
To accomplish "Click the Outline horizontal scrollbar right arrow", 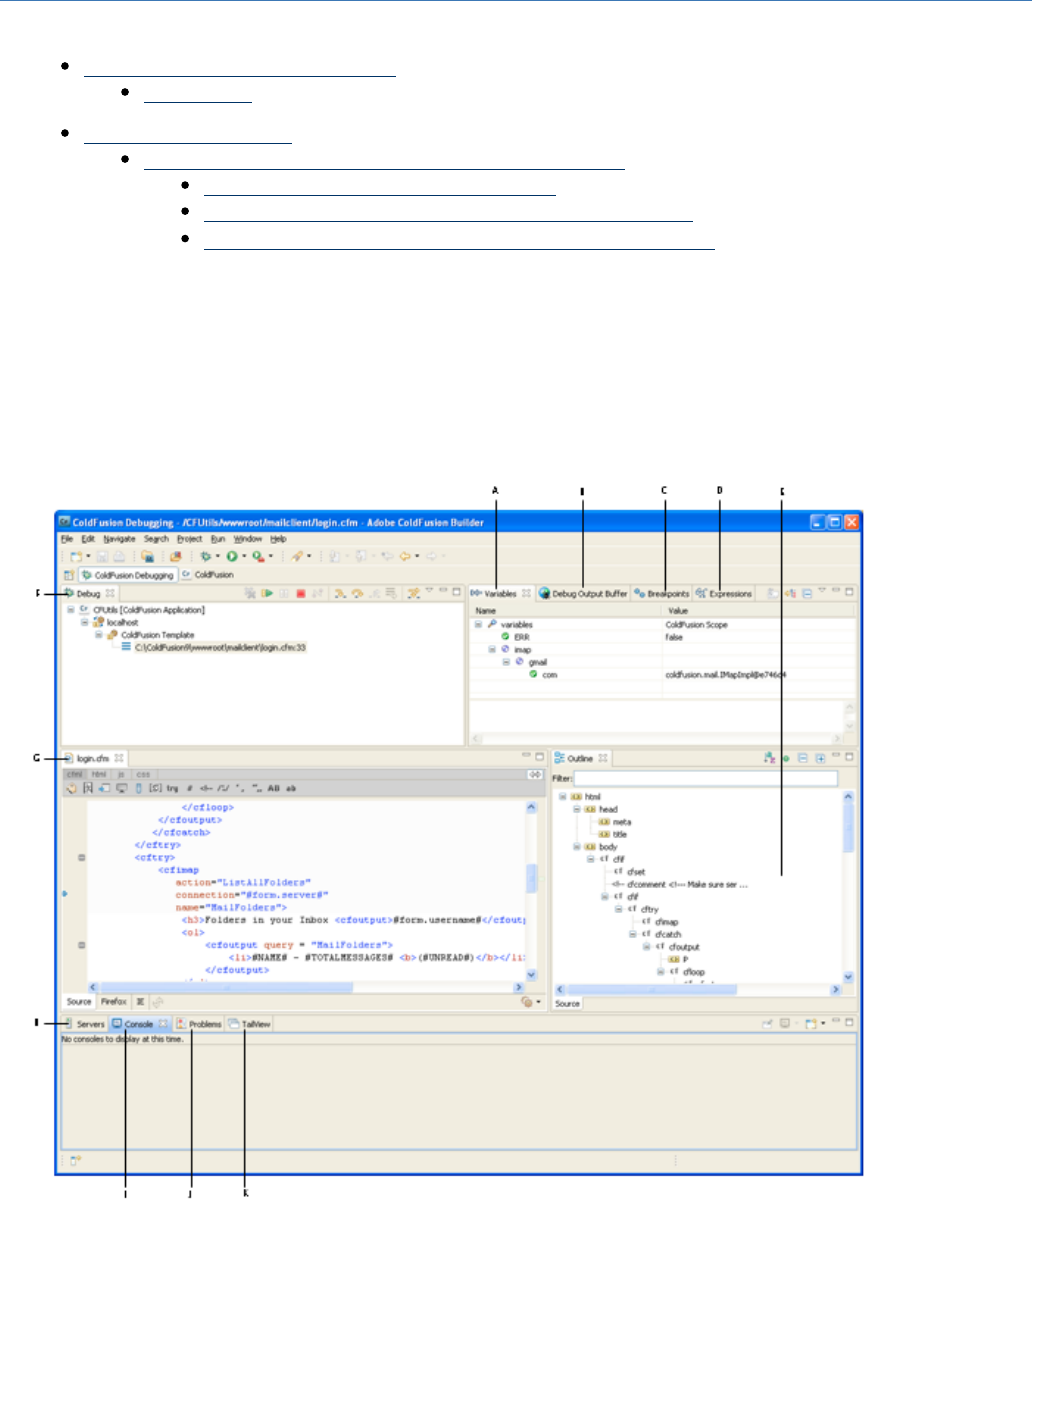I will pyautogui.click(x=836, y=989).
